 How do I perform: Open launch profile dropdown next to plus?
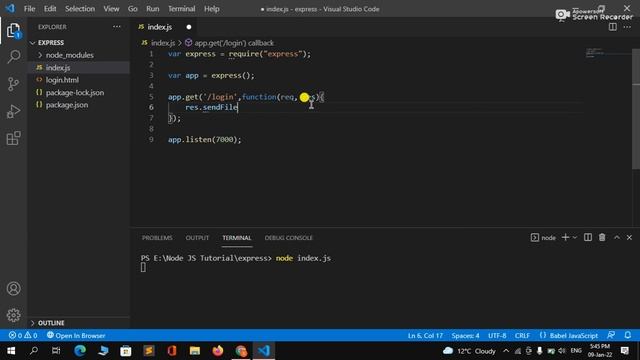(575, 238)
